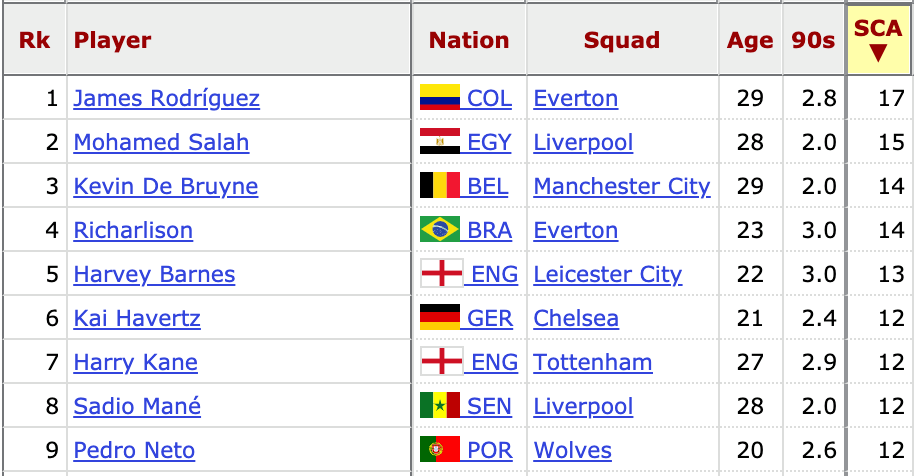The width and height of the screenshot is (914, 476).
Task: Click the Colombia flag icon
Action: pos(440,97)
